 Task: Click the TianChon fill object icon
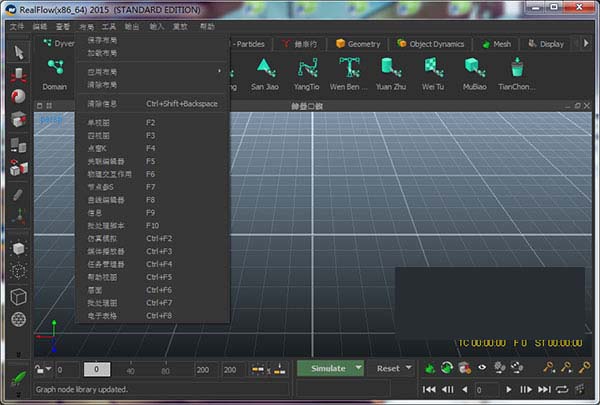(517, 75)
